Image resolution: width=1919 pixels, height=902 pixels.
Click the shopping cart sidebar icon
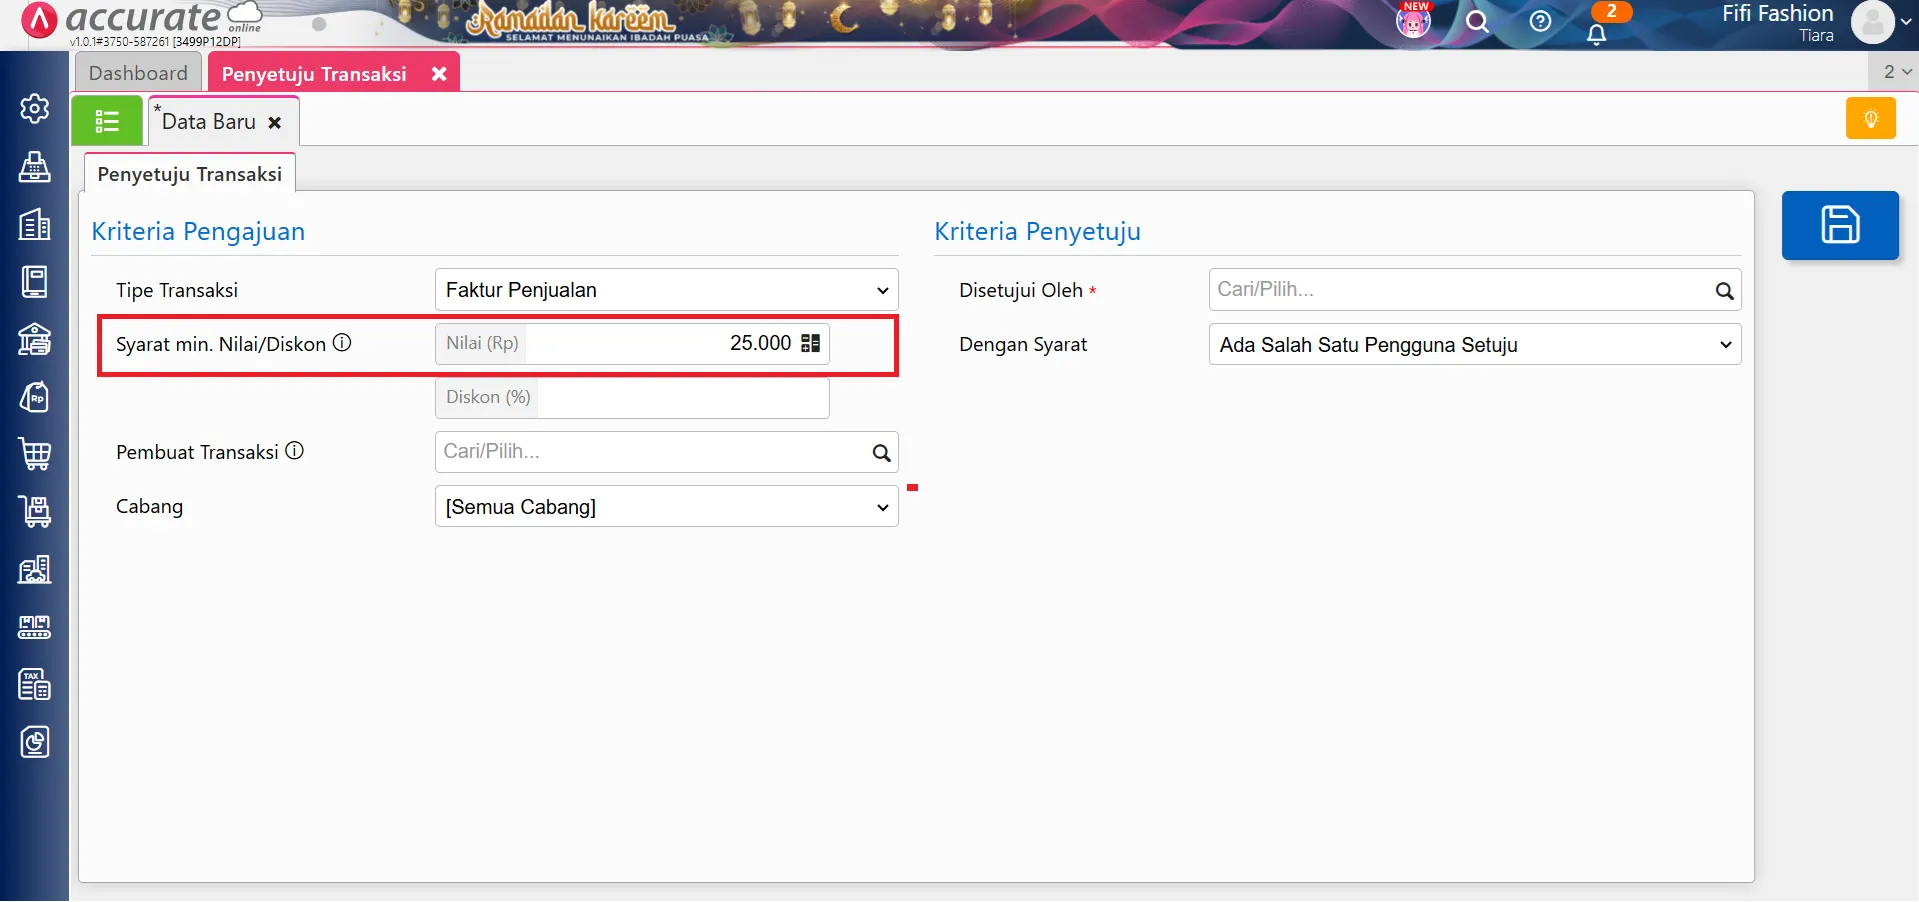point(35,454)
